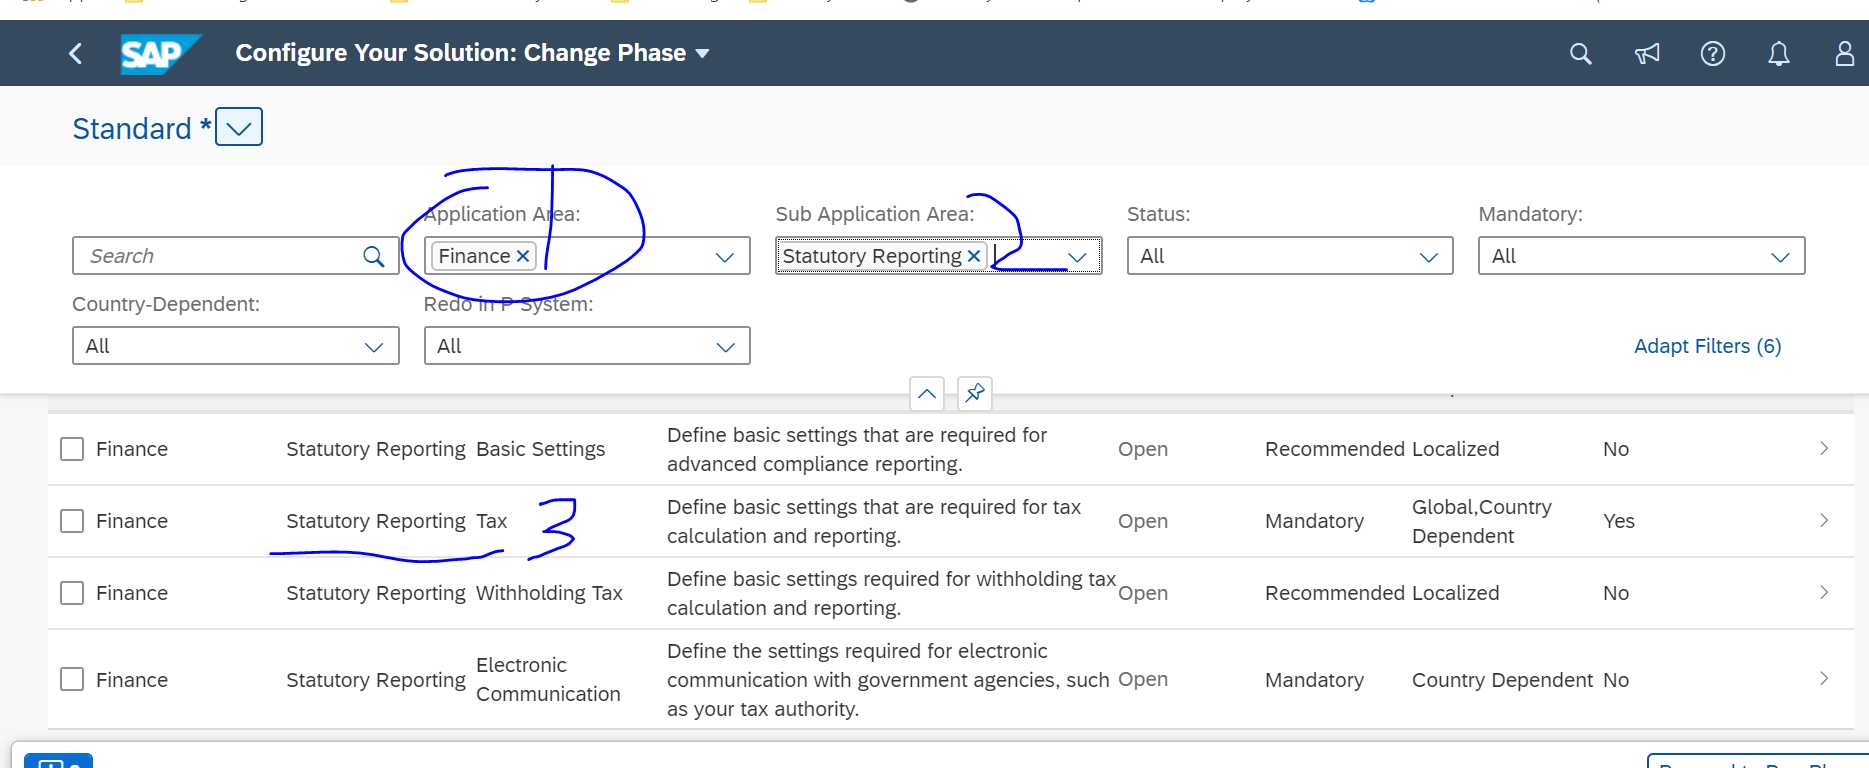
Task: Click 'Withholding Tax' item name
Action: click(549, 593)
